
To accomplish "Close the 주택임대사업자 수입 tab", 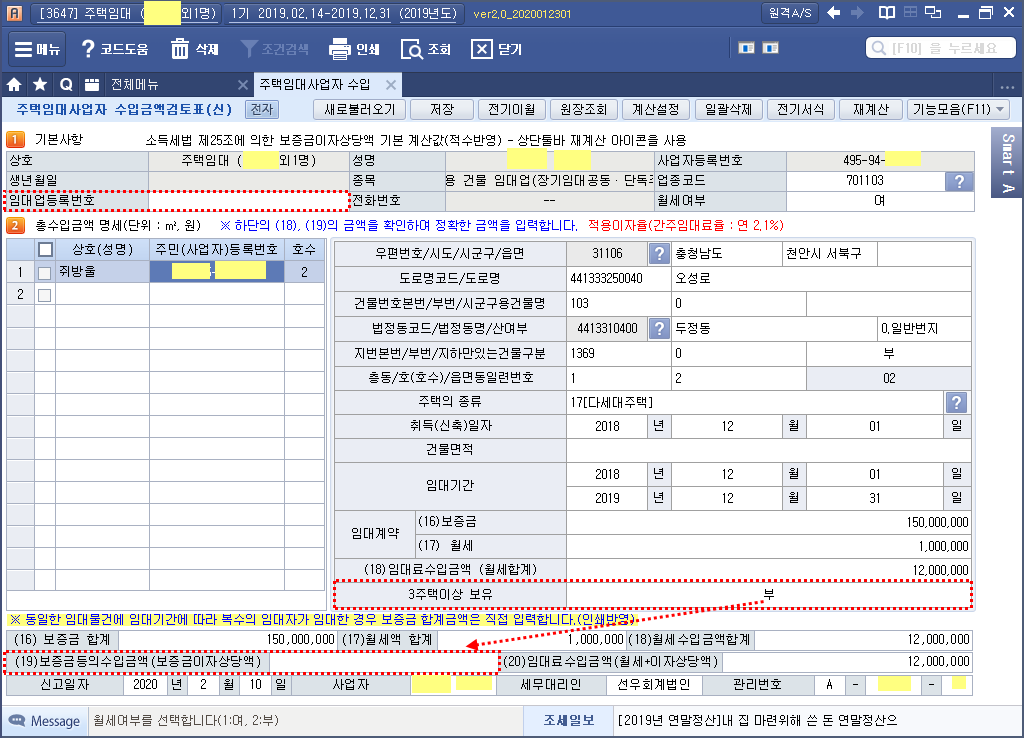I will 391,85.
